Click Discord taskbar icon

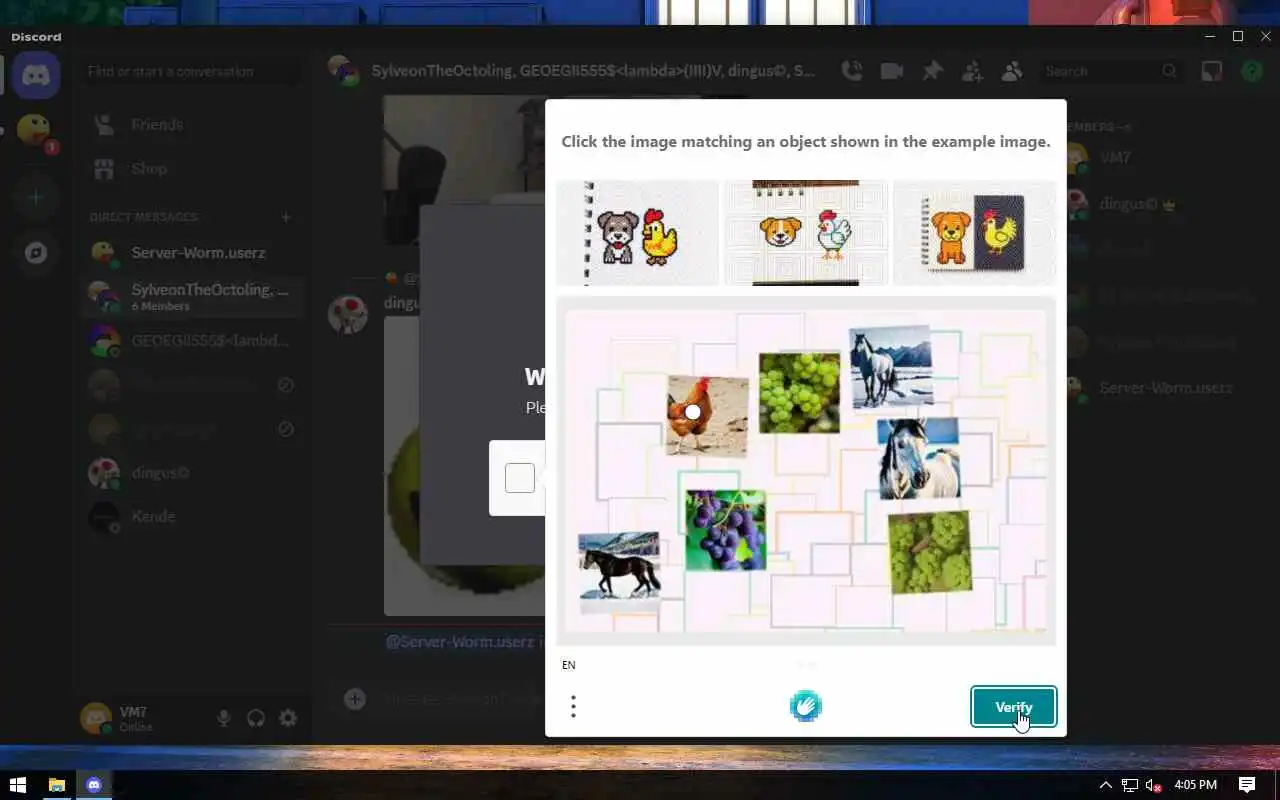94,785
